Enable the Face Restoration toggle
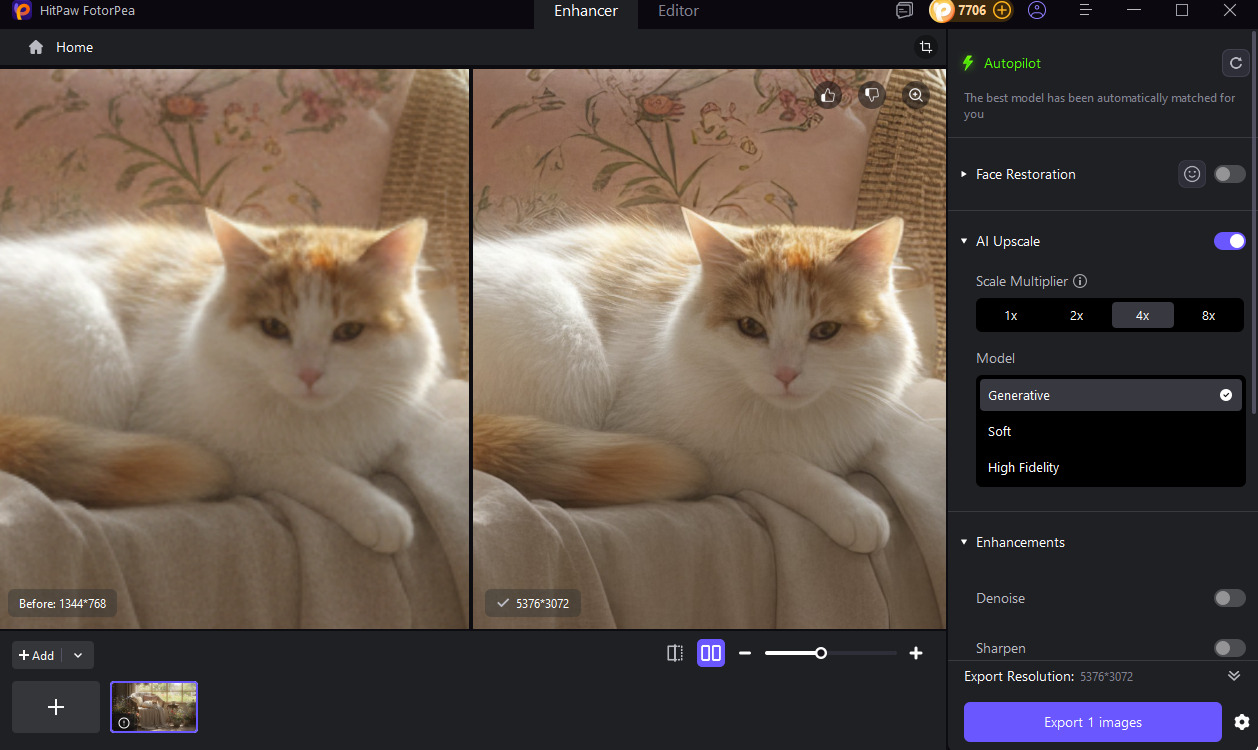Screen dimensions: 1258x750 coord(1228,173)
